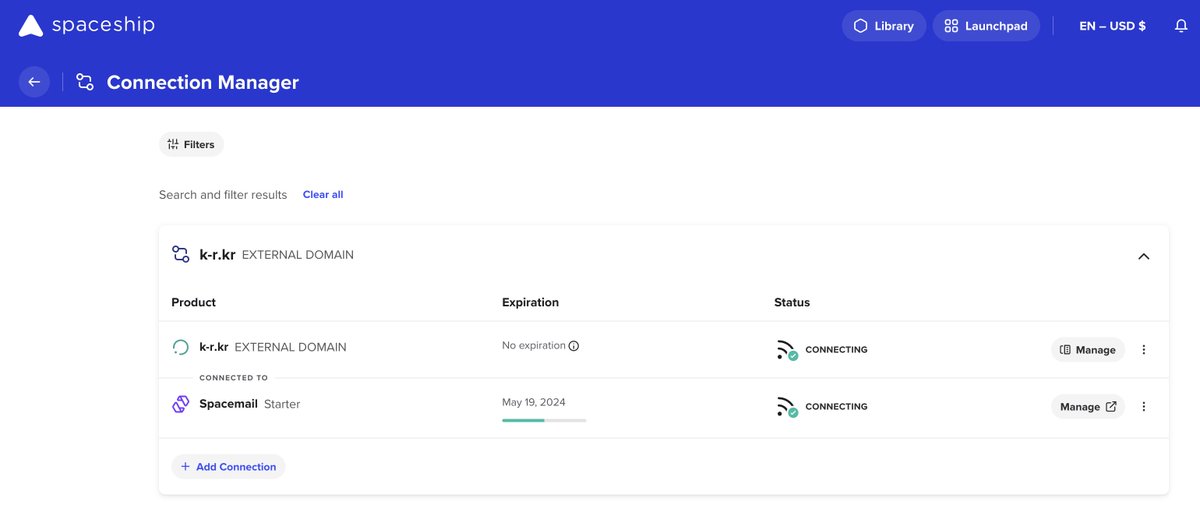The height and width of the screenshot is (516, 1200).
Task: Manage the k-r.kr external domain
Action: coord(1088,350)
